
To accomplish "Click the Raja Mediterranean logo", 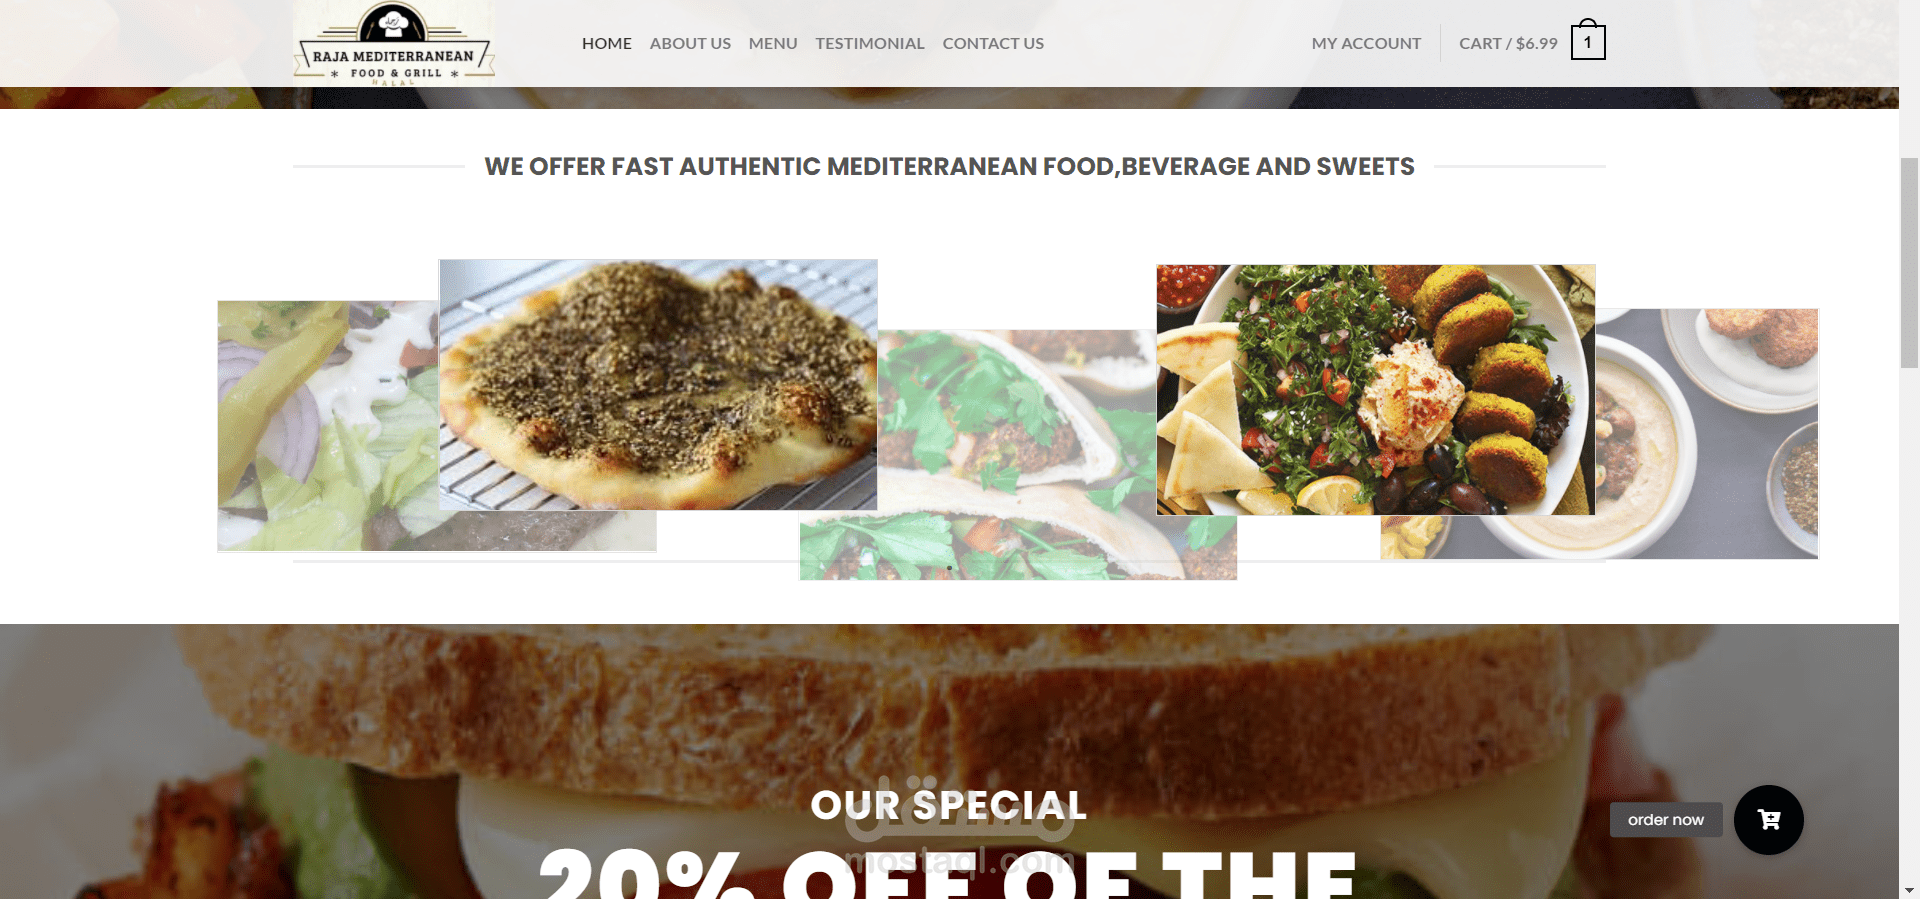I will click(x=394, y=43).
